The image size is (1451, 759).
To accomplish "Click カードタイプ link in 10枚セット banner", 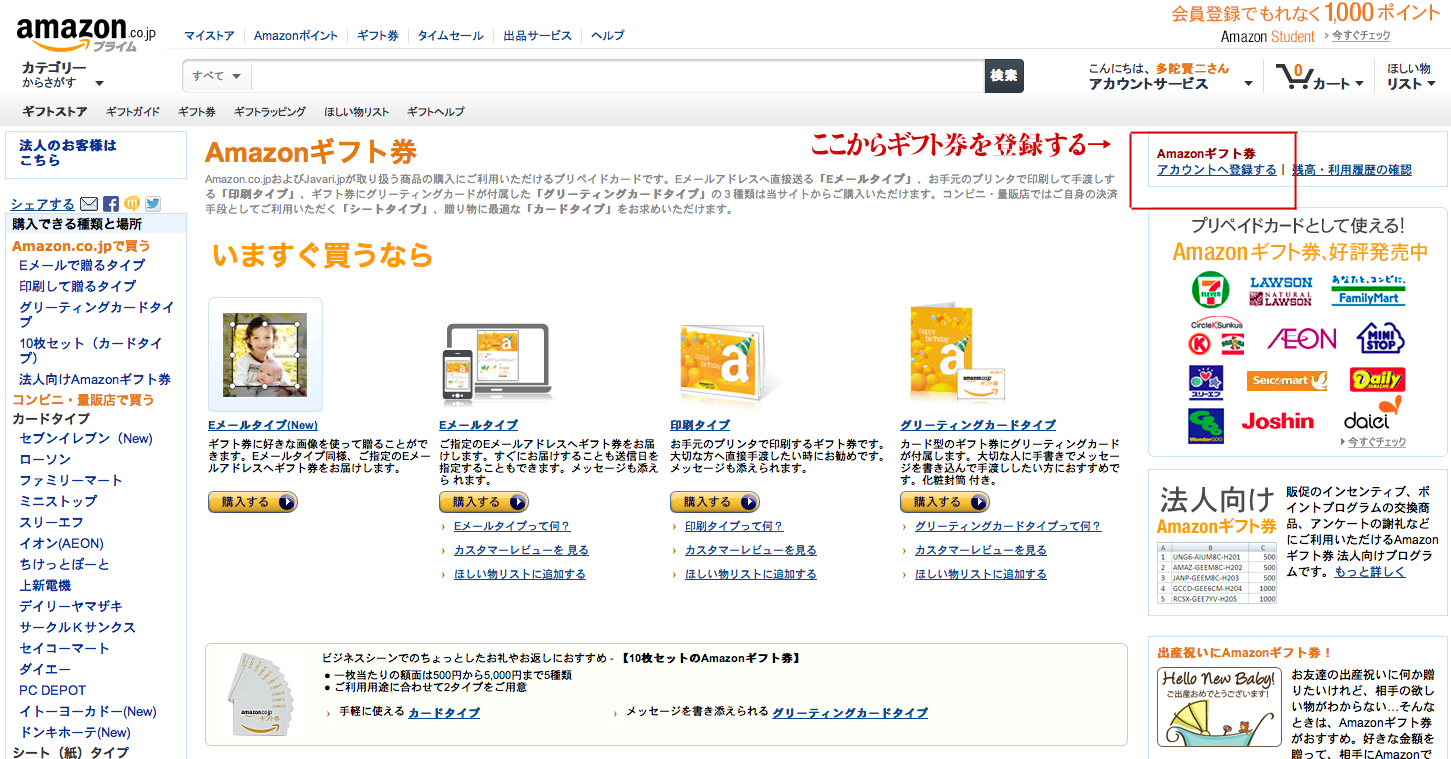I will coord(444,713).
